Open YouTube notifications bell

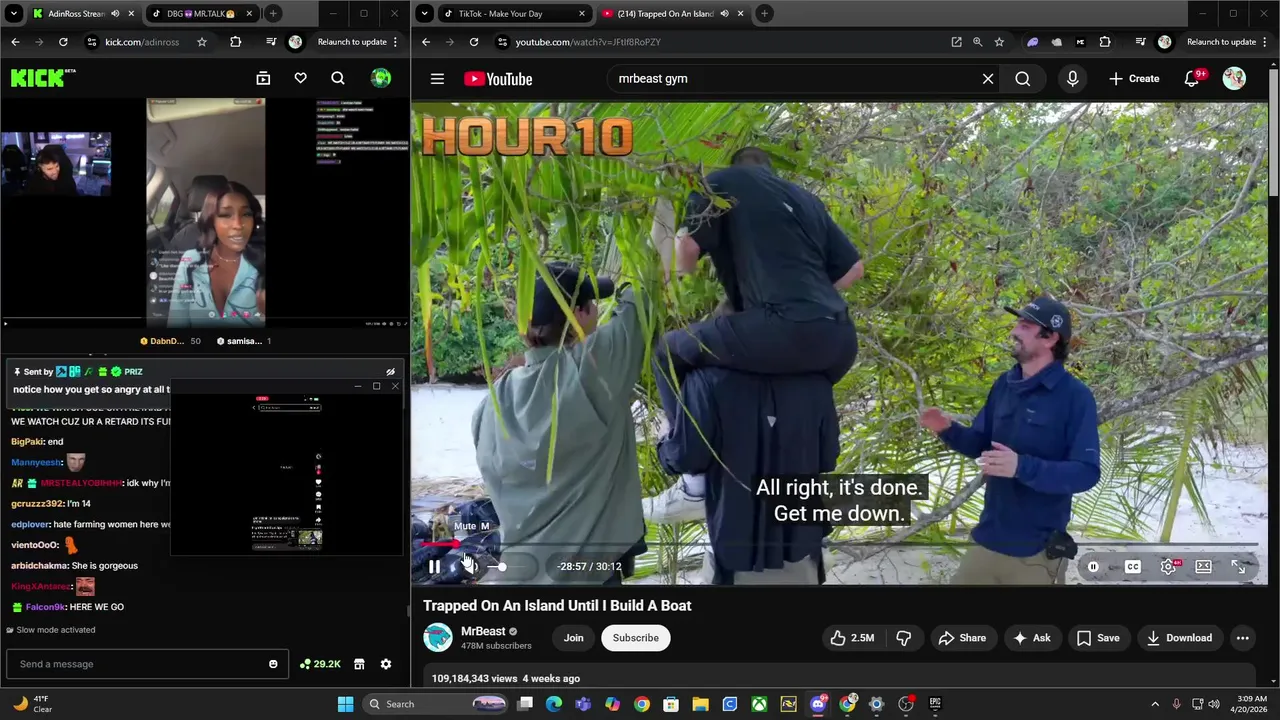click(1192, 79)
